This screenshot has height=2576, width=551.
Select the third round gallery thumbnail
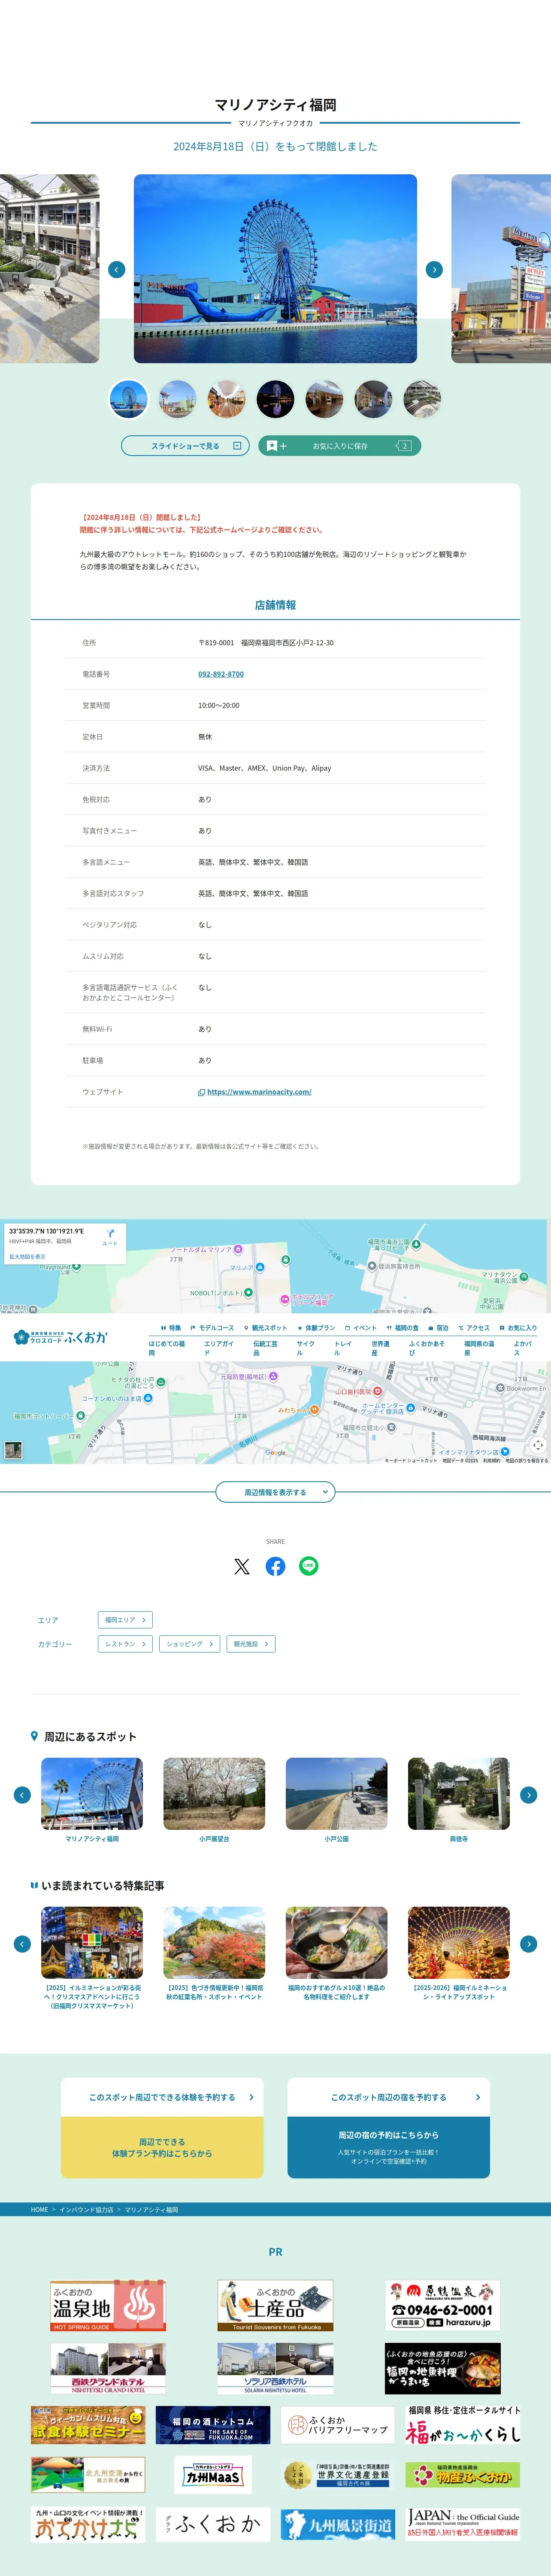(226, 399)
